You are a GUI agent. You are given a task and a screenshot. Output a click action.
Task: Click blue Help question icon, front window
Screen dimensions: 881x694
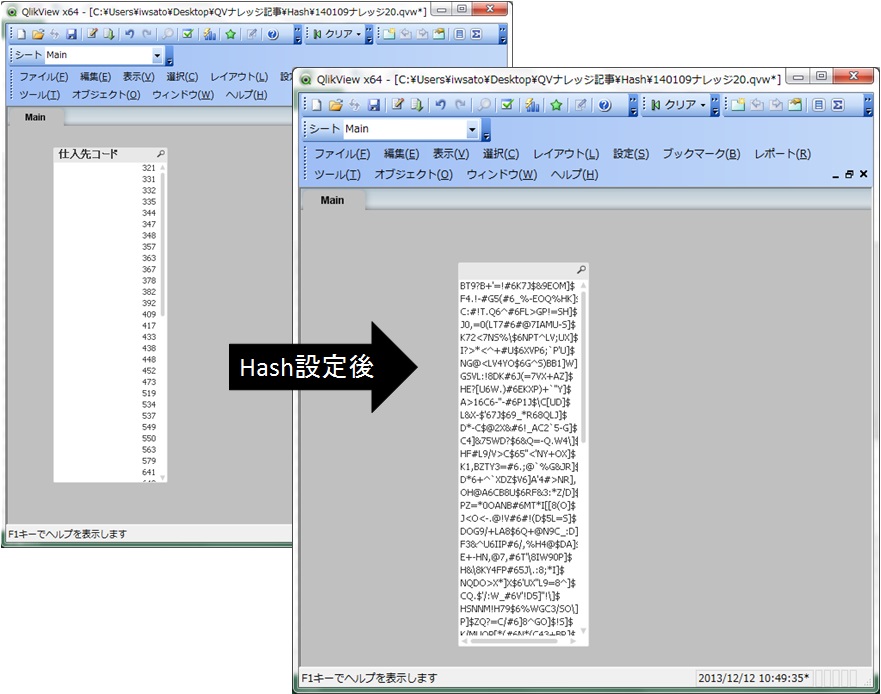[605, 105]
